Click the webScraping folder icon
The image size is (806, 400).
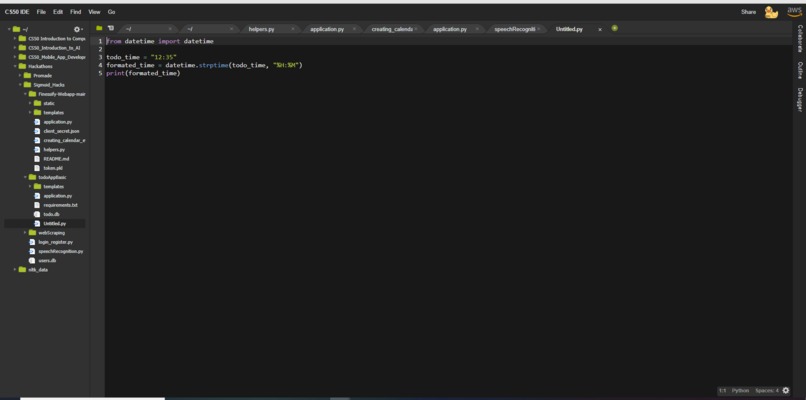coord(32,233)
